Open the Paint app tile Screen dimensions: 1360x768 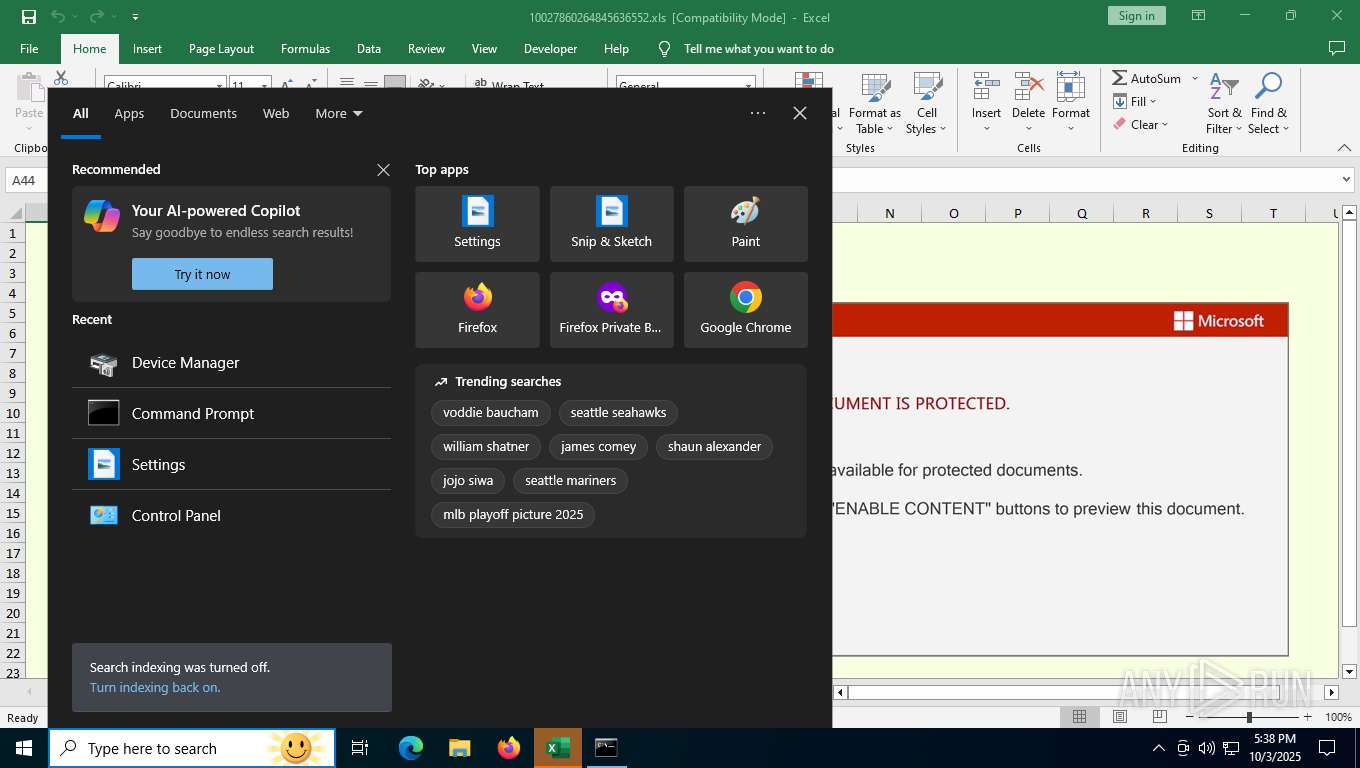click(745, 224)
